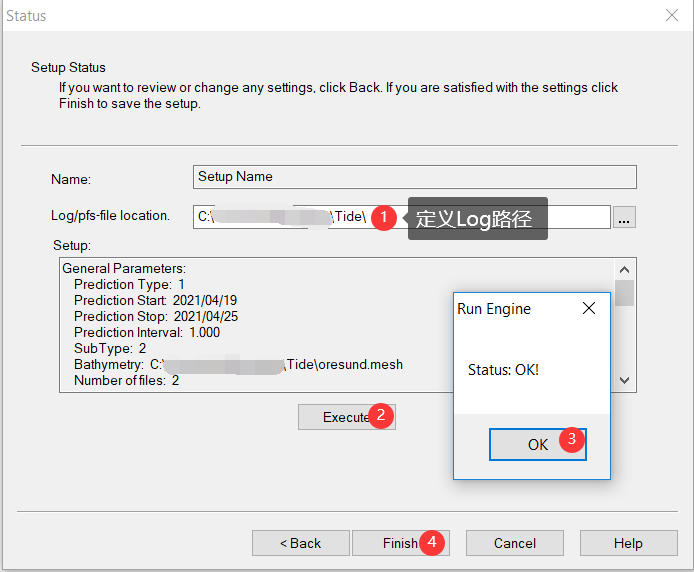Close the Run Engine dialog
The image size is (694, 572).
589,309
